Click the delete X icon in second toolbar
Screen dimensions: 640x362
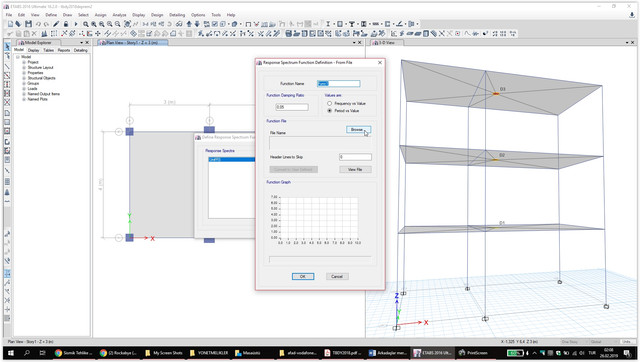[x=34, y=33]
